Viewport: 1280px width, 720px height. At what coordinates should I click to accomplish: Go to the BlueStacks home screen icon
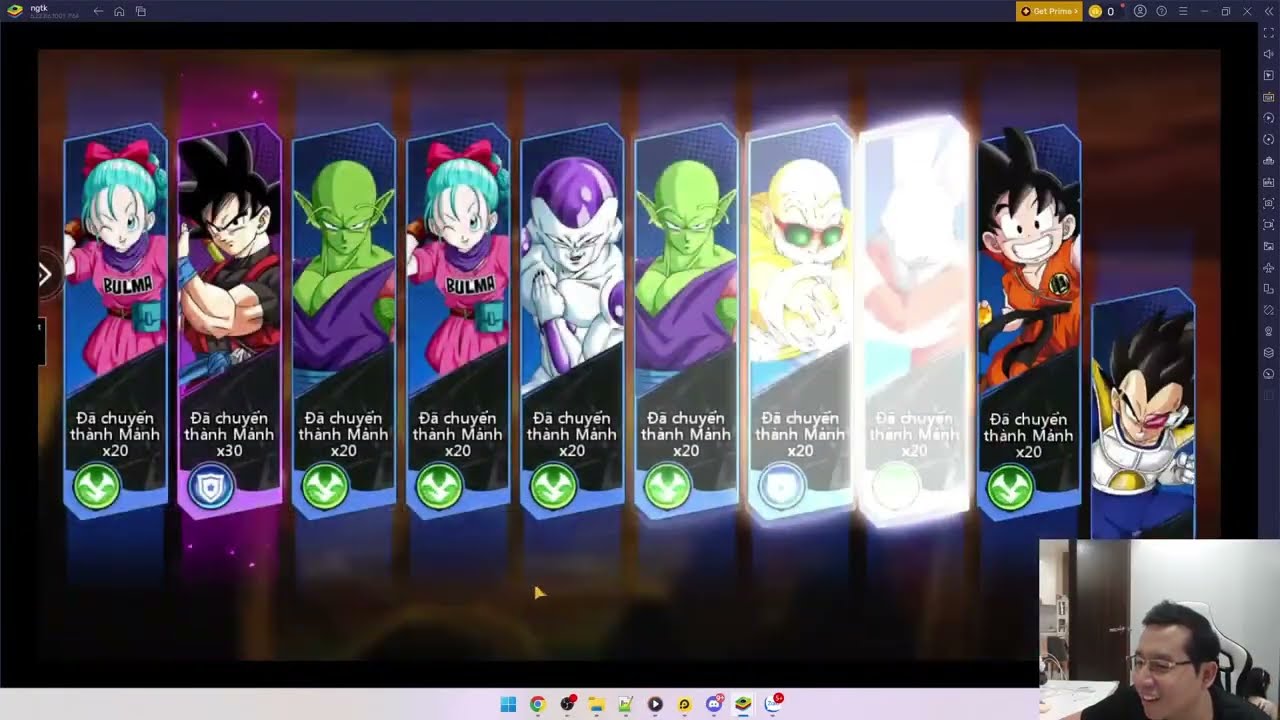pos(119,11)
